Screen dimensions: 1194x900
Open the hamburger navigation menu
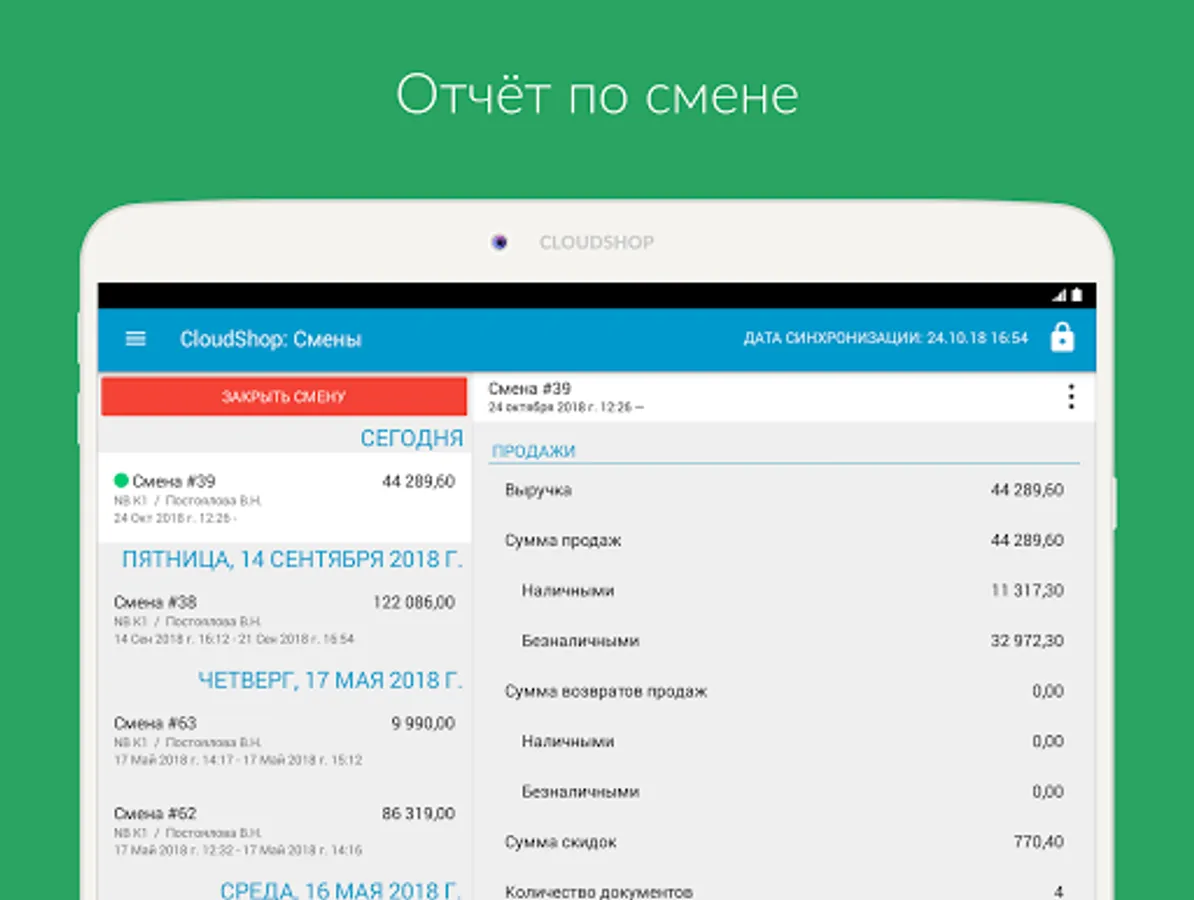136,339
